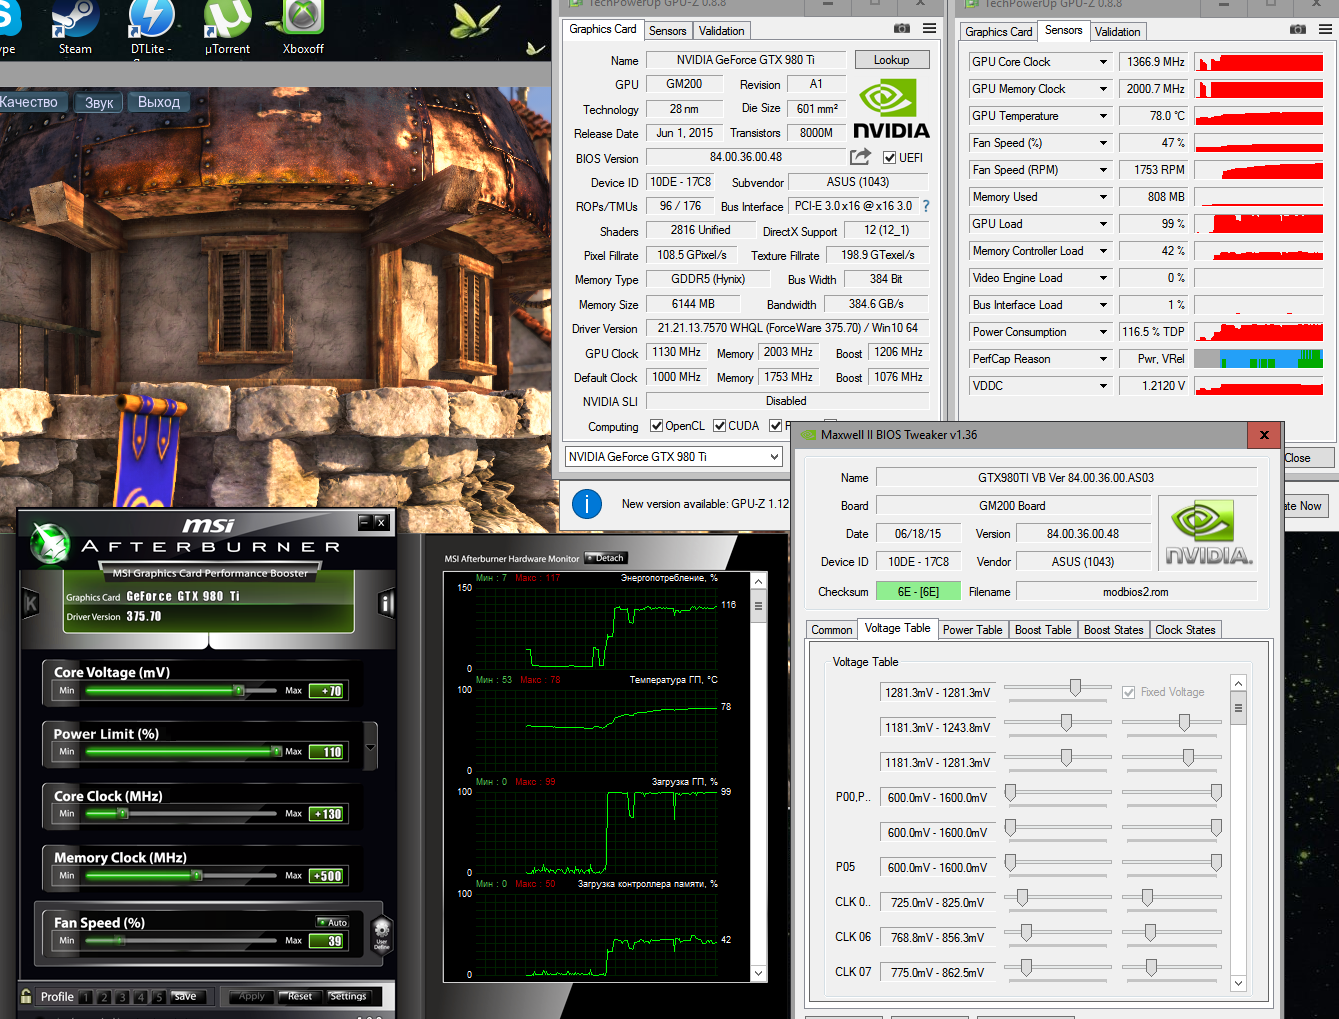The image size is (1339, 1019).
Task: Toggle the profile lock icon in Afterburner
Action: coord(26,996)
